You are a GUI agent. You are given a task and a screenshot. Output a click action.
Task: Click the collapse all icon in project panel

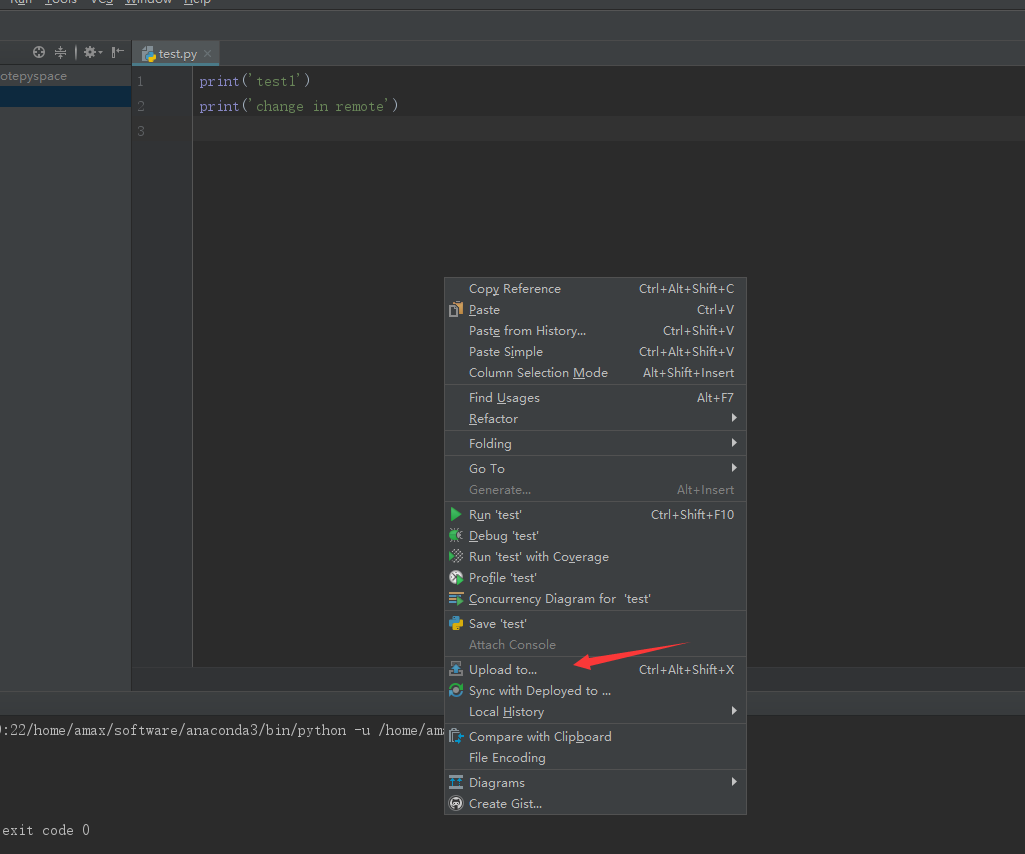coord(61,52)
